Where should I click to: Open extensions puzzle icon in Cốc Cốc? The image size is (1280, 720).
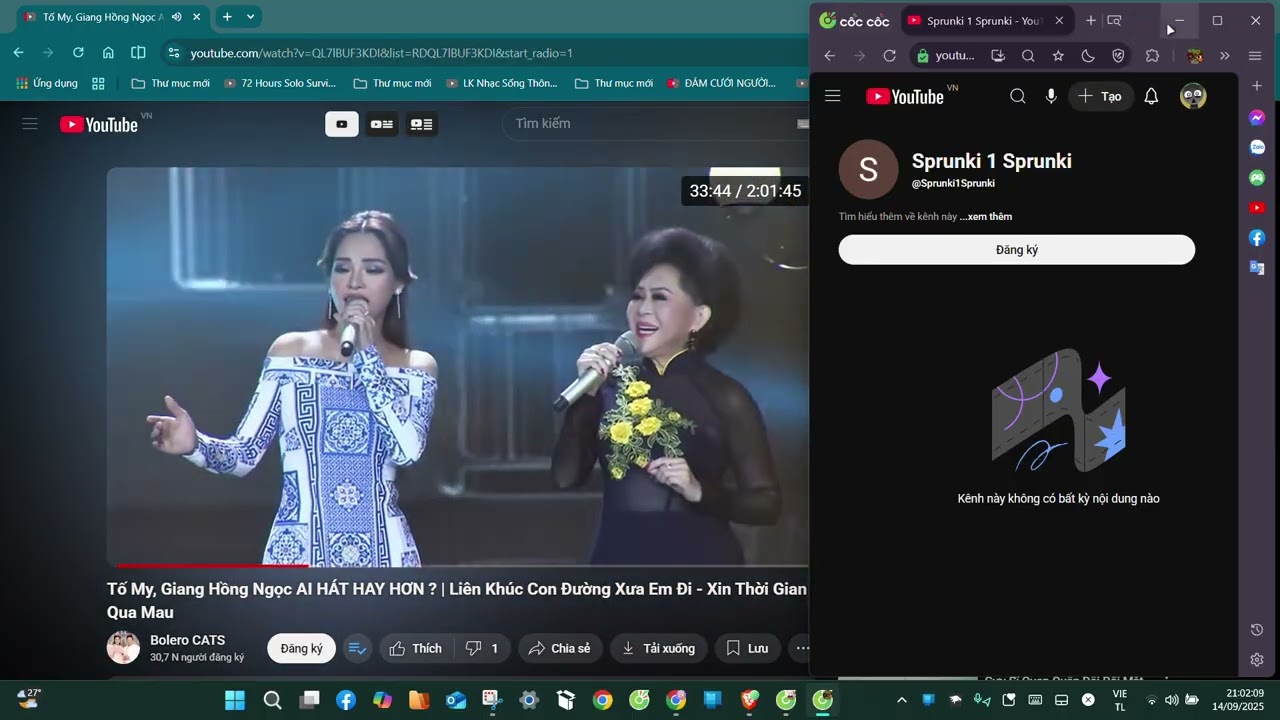(1152, 56)
